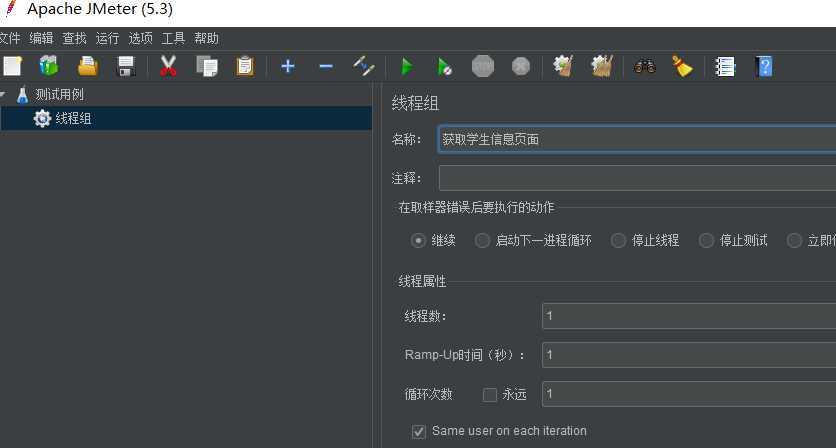Select the 继续 radio button

click(418, 241)
